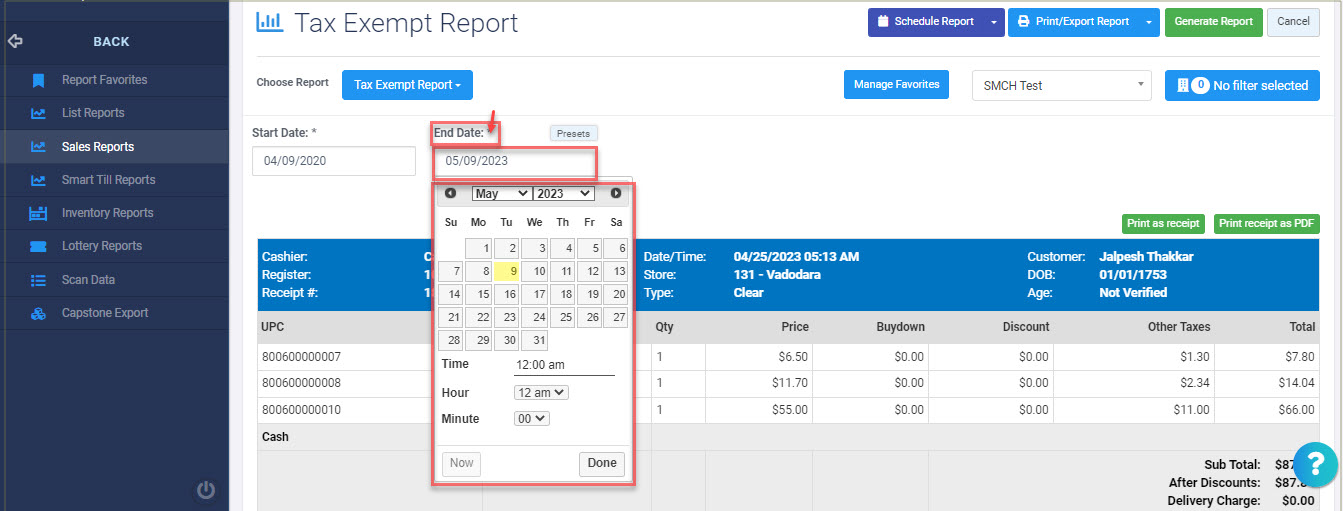Screen dimensions: 1343x511
Task: Open Tax Exempt Report chooser dropdown
Action: click(407, 85)
